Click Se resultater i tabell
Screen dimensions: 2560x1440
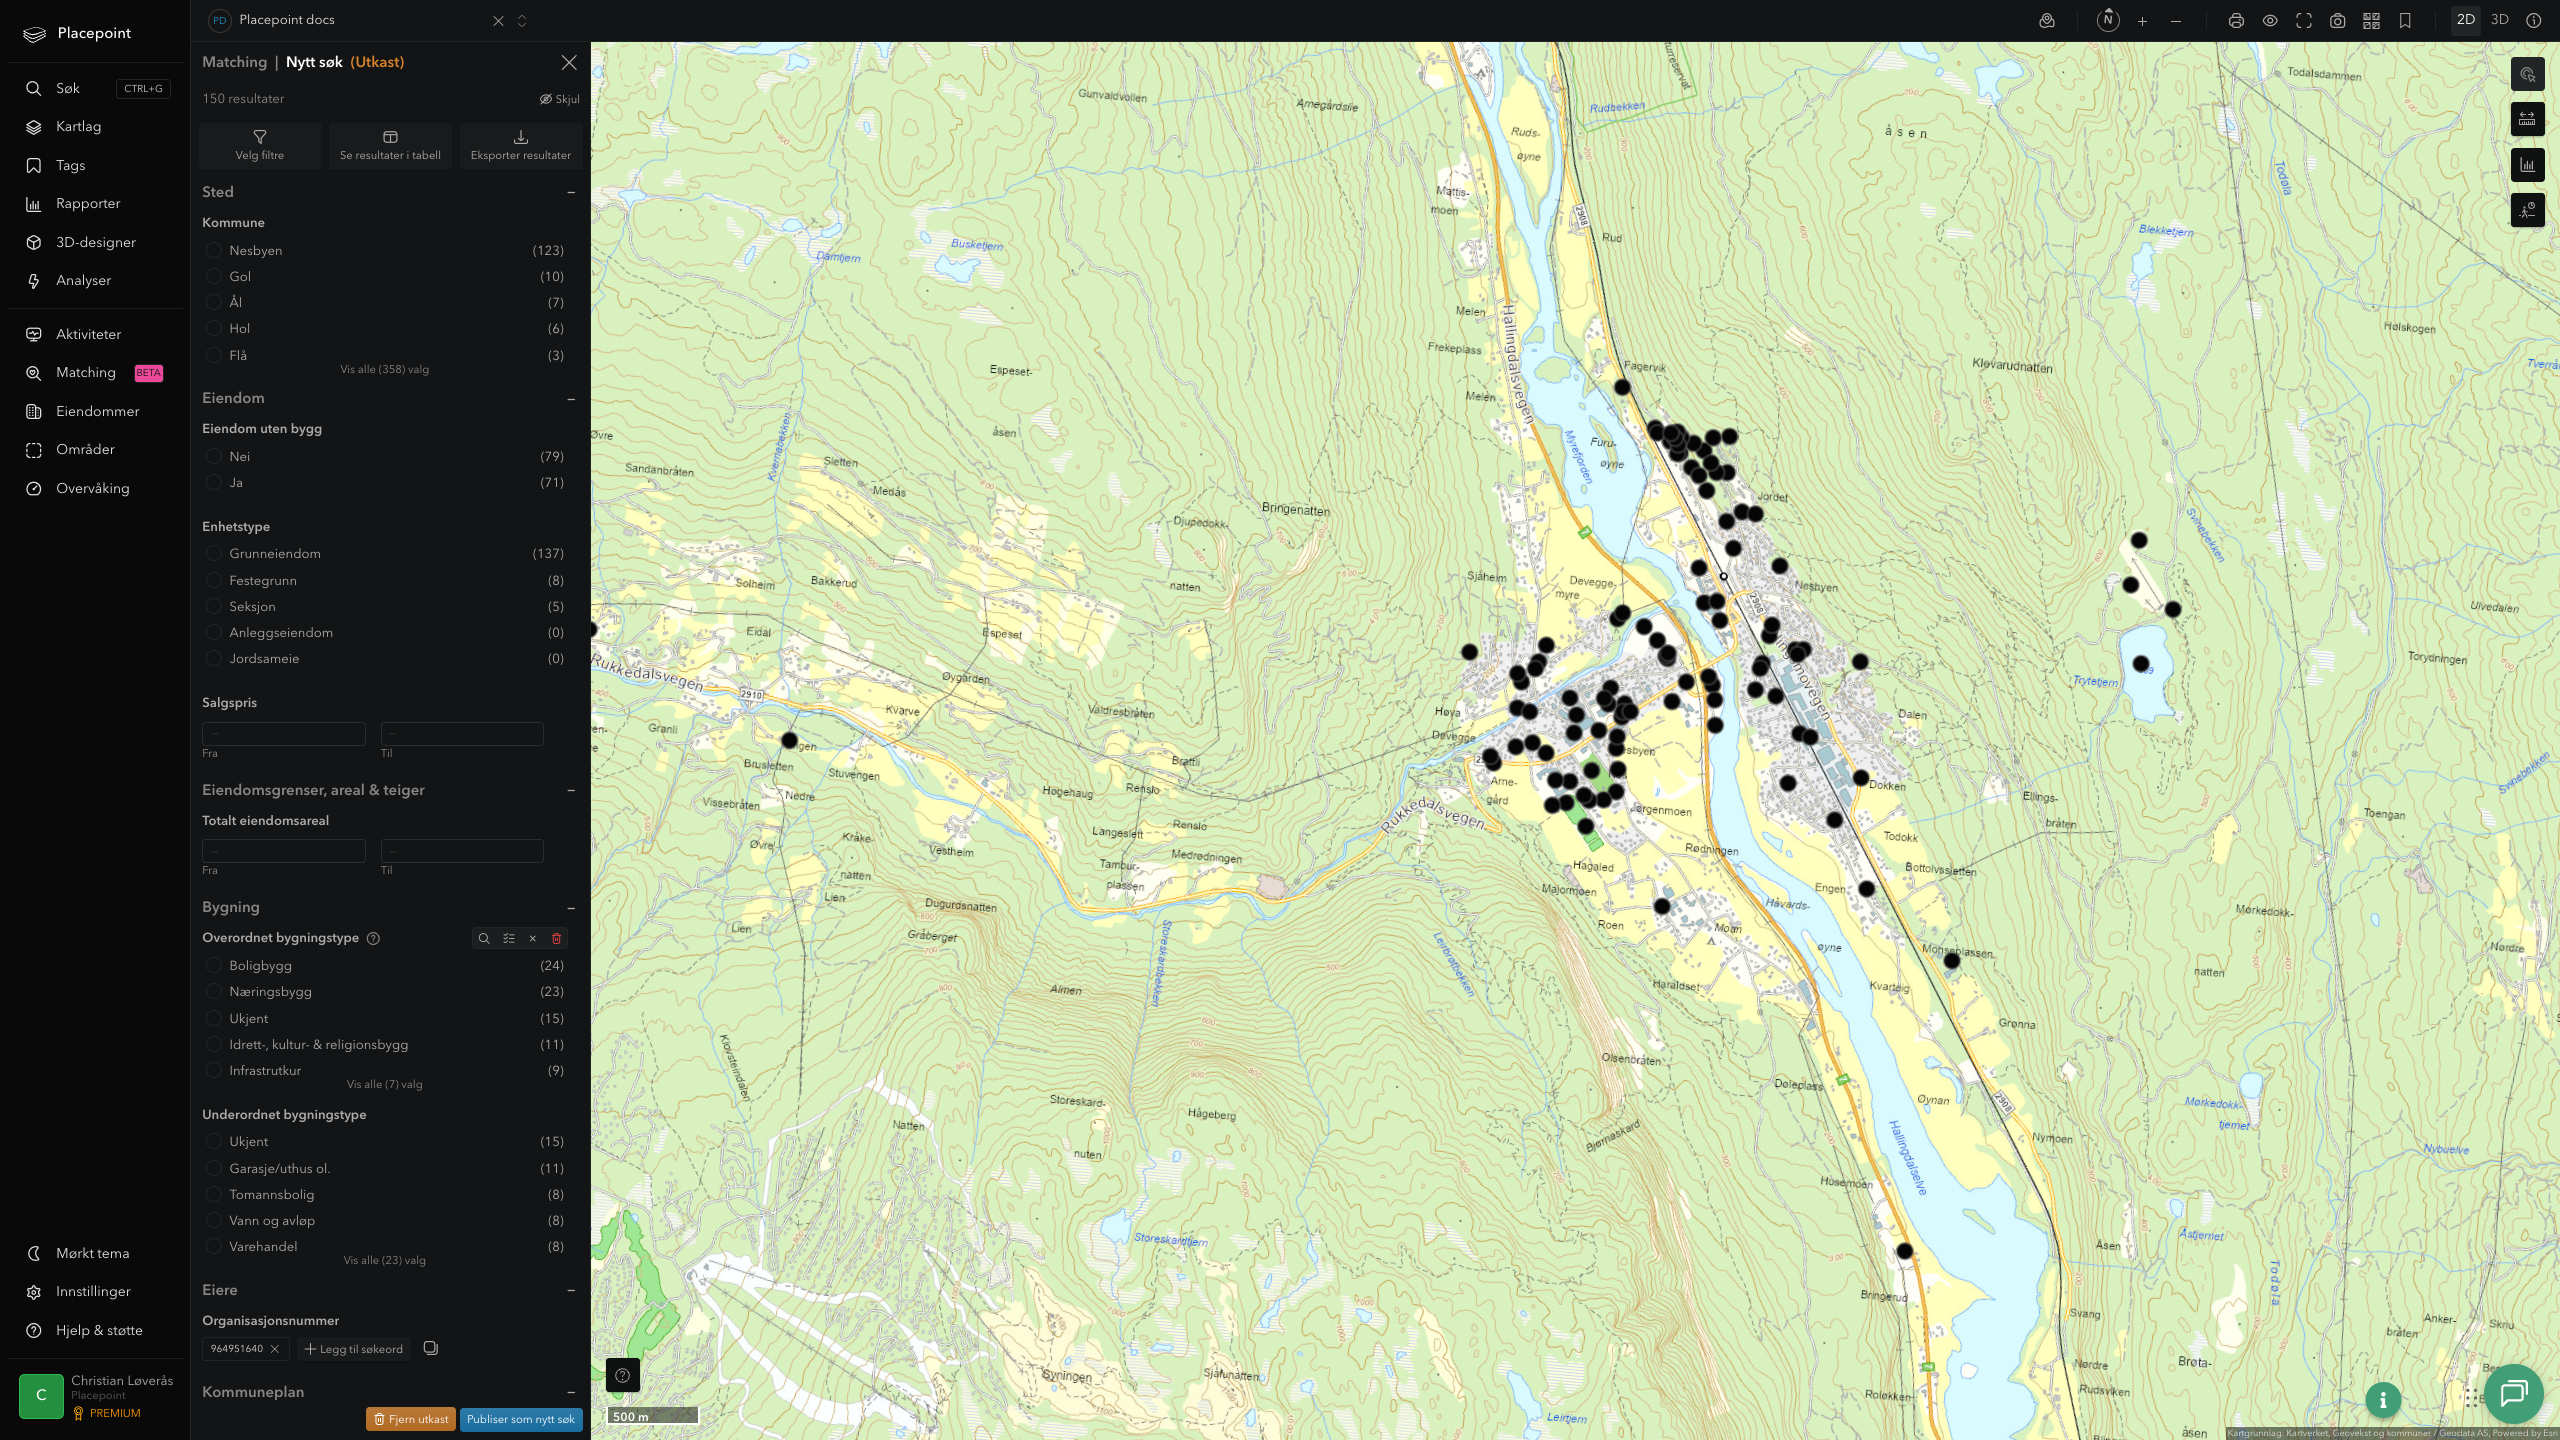390,145
